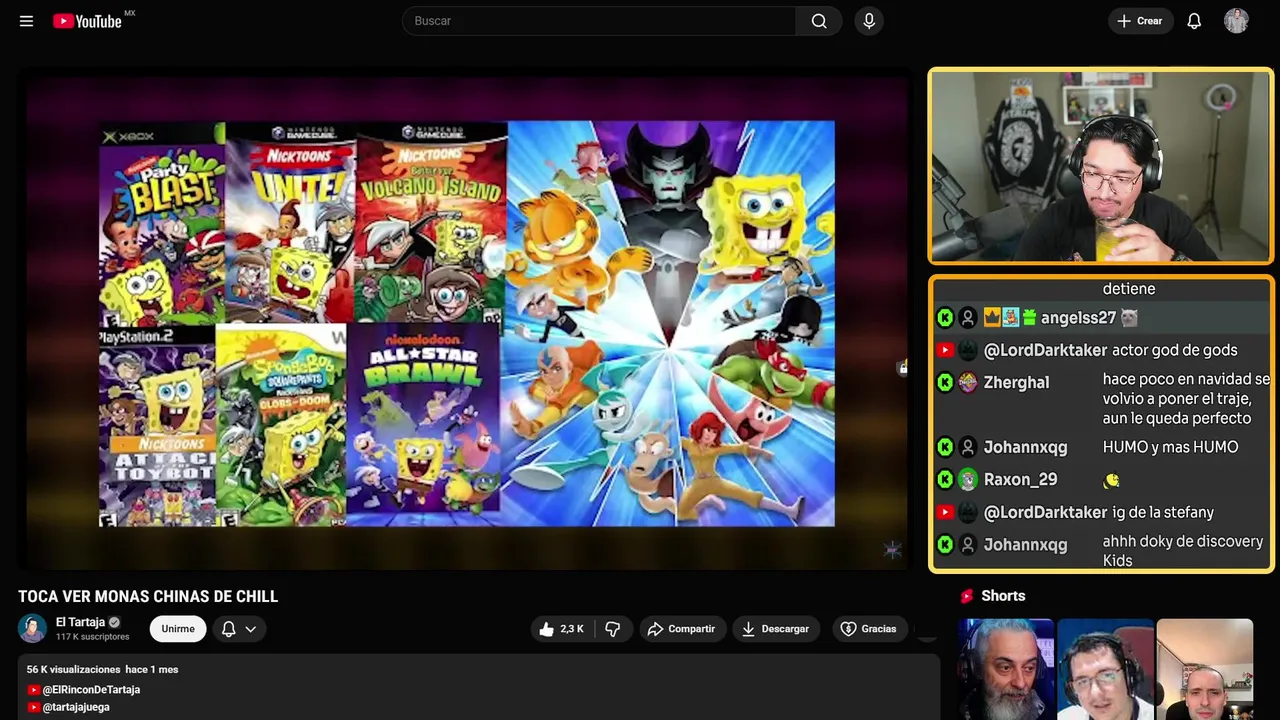Click 'ahhh doky de discovery Kids' message
Viewport: 1280px width, 720px height.
coord(1183,551)
